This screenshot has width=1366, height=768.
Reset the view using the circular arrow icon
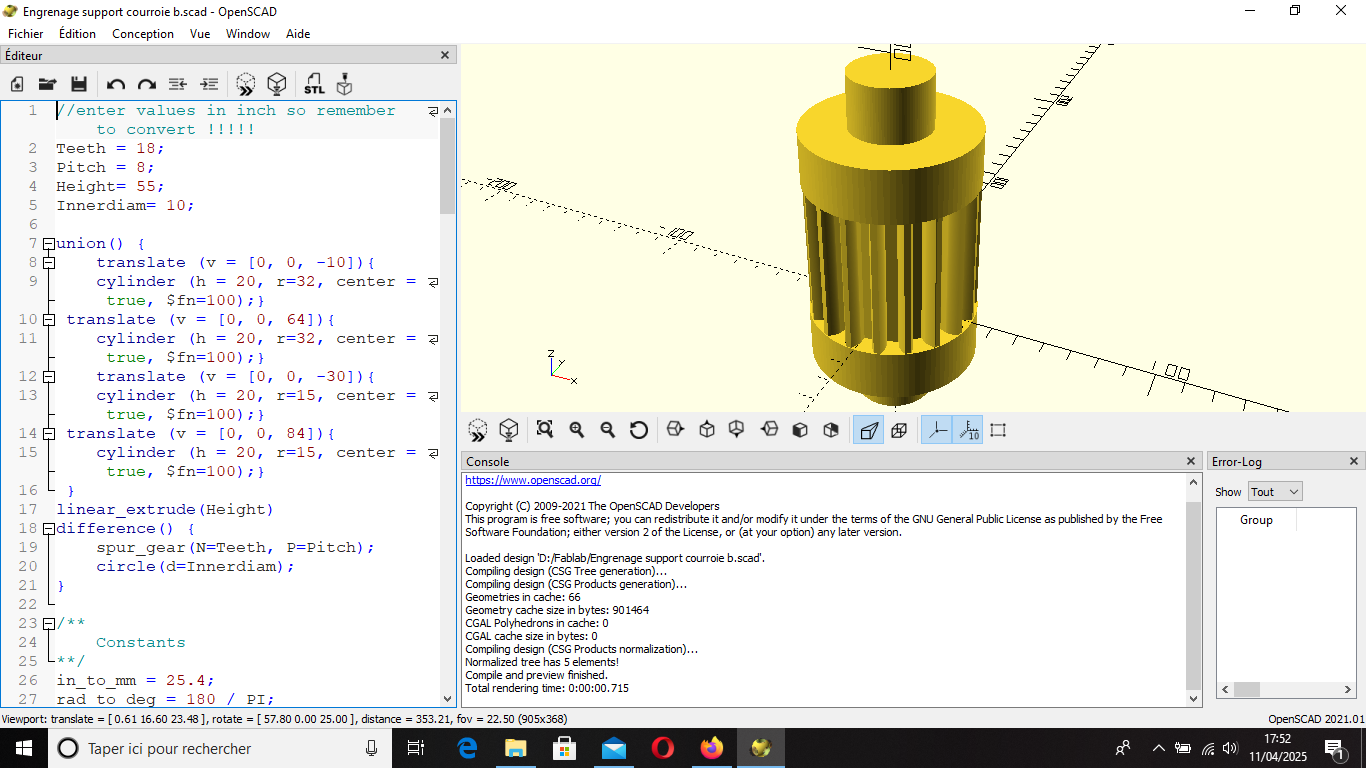point(639,430)
